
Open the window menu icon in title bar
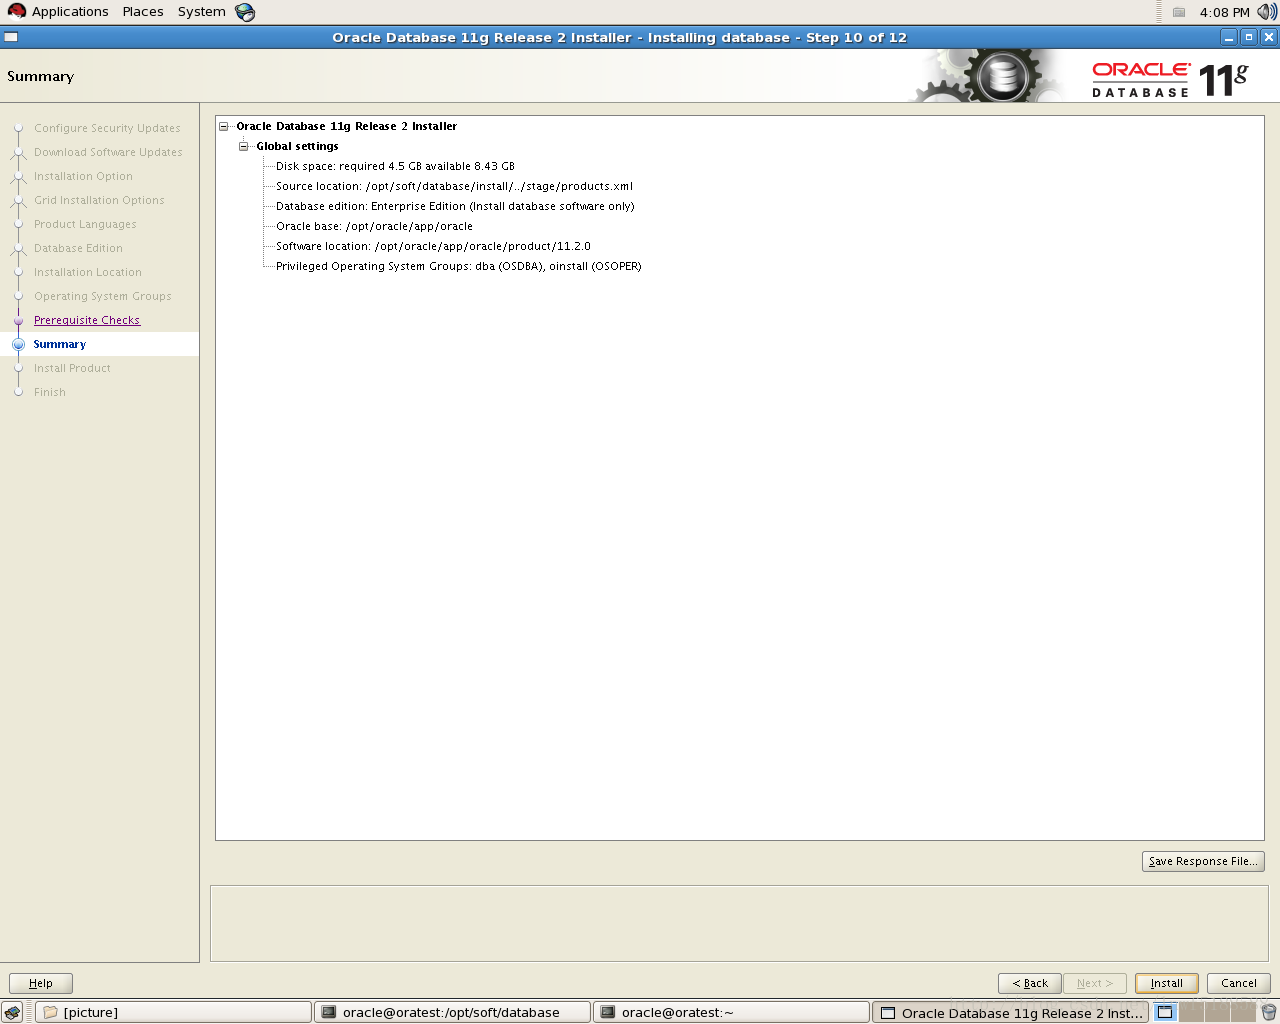(11, 37)
